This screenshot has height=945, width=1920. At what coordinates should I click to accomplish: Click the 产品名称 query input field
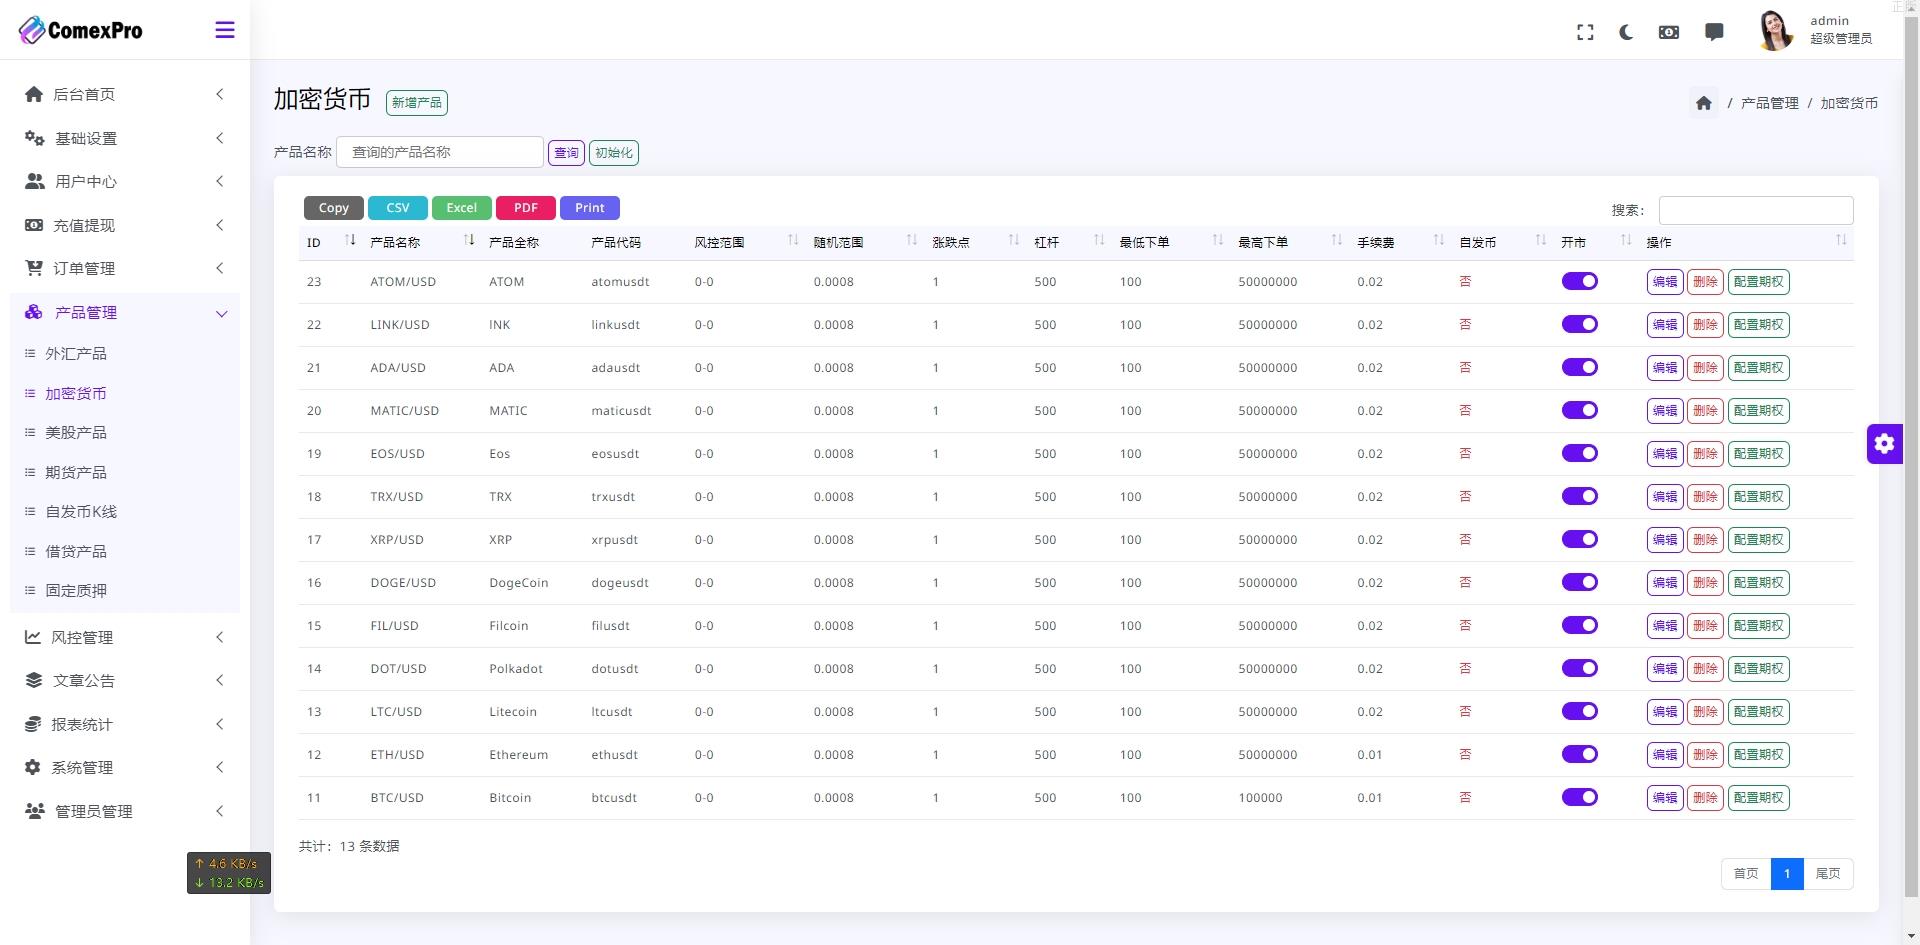click(x=440, y=152)
